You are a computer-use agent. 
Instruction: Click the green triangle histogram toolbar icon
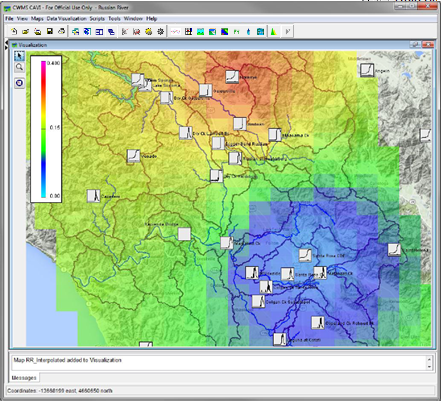273,32
